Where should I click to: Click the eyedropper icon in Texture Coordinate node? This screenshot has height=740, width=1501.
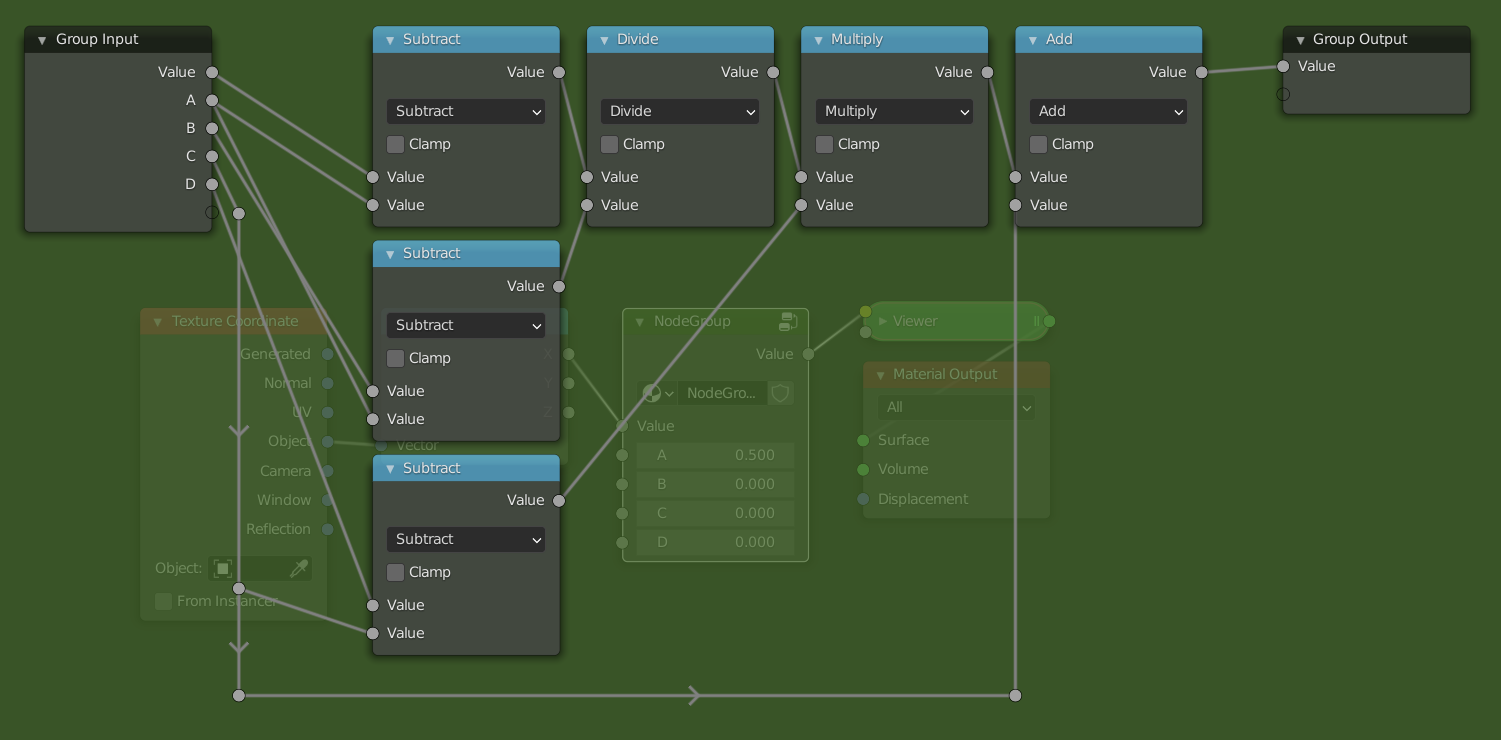(299, 568)
